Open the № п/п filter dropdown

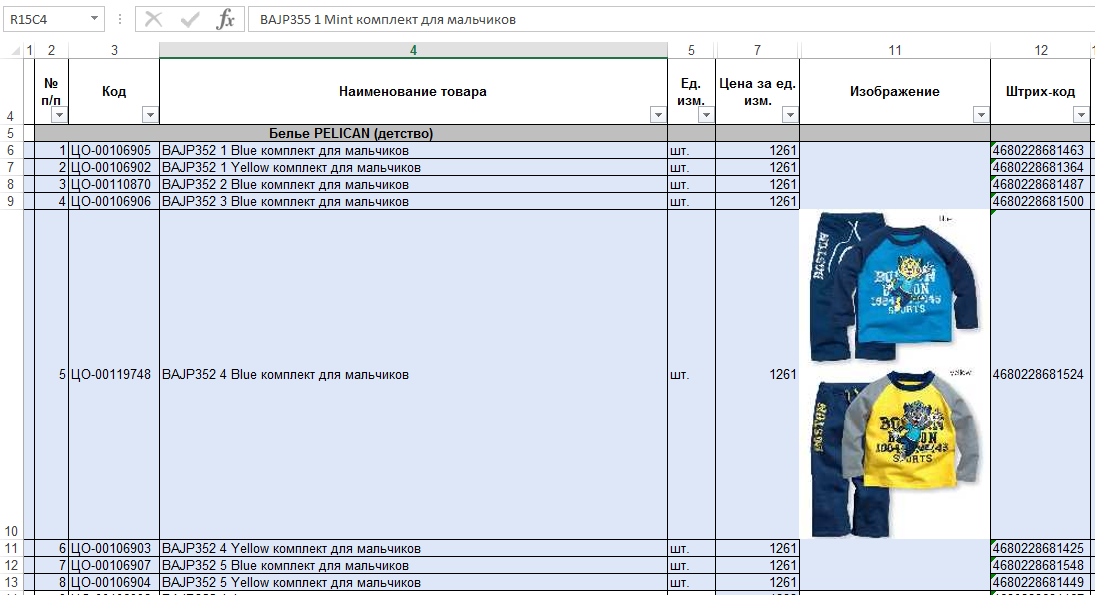(59, 115)
